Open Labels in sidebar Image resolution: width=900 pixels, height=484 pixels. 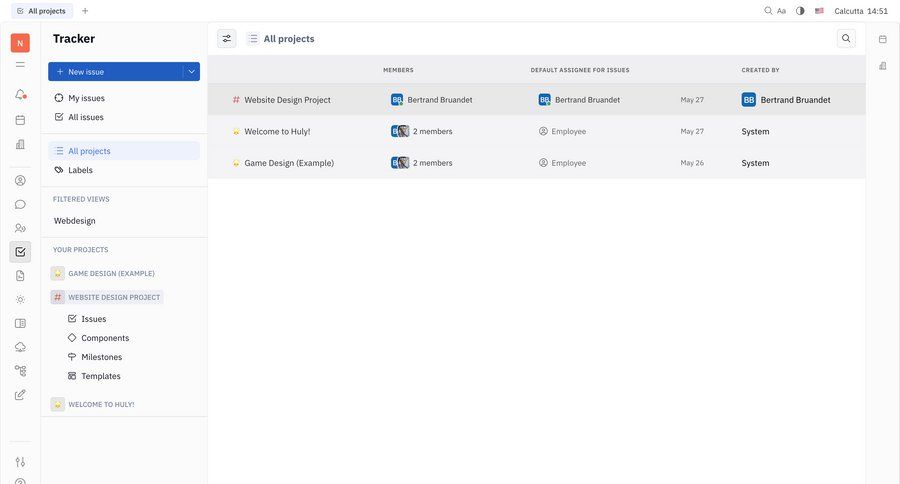click(124, 170)
